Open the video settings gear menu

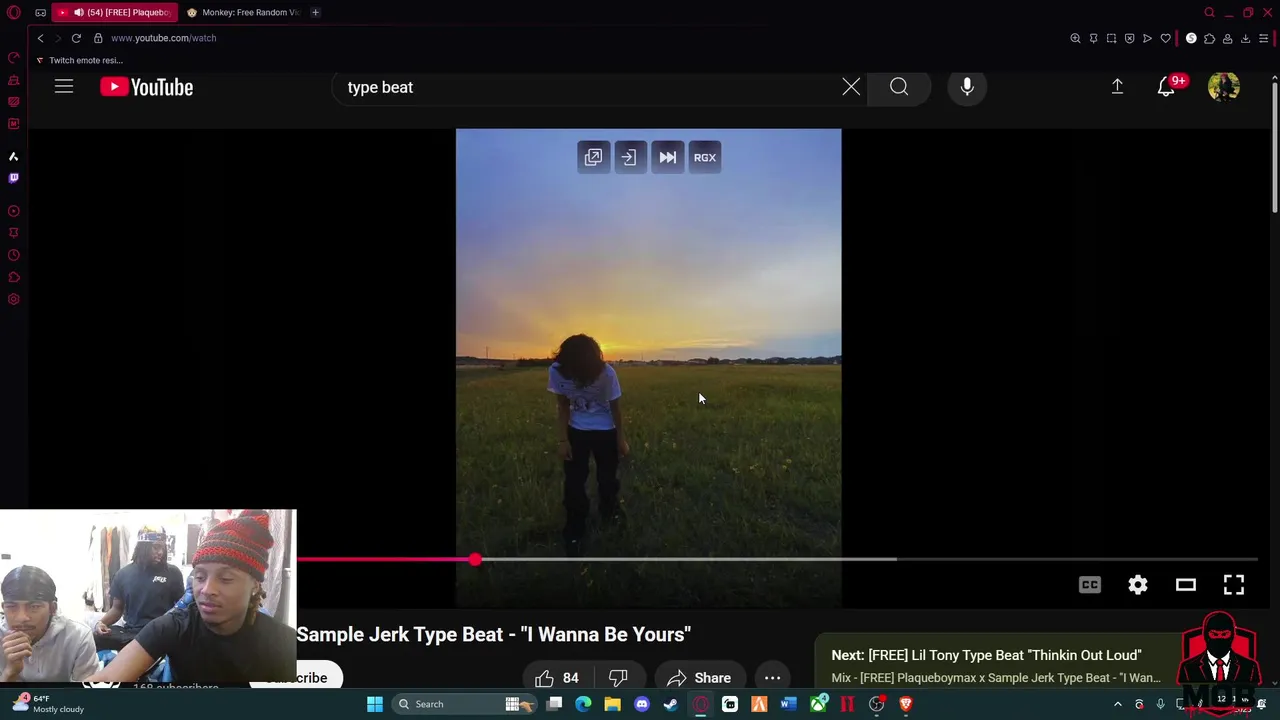coord(1138,585)
